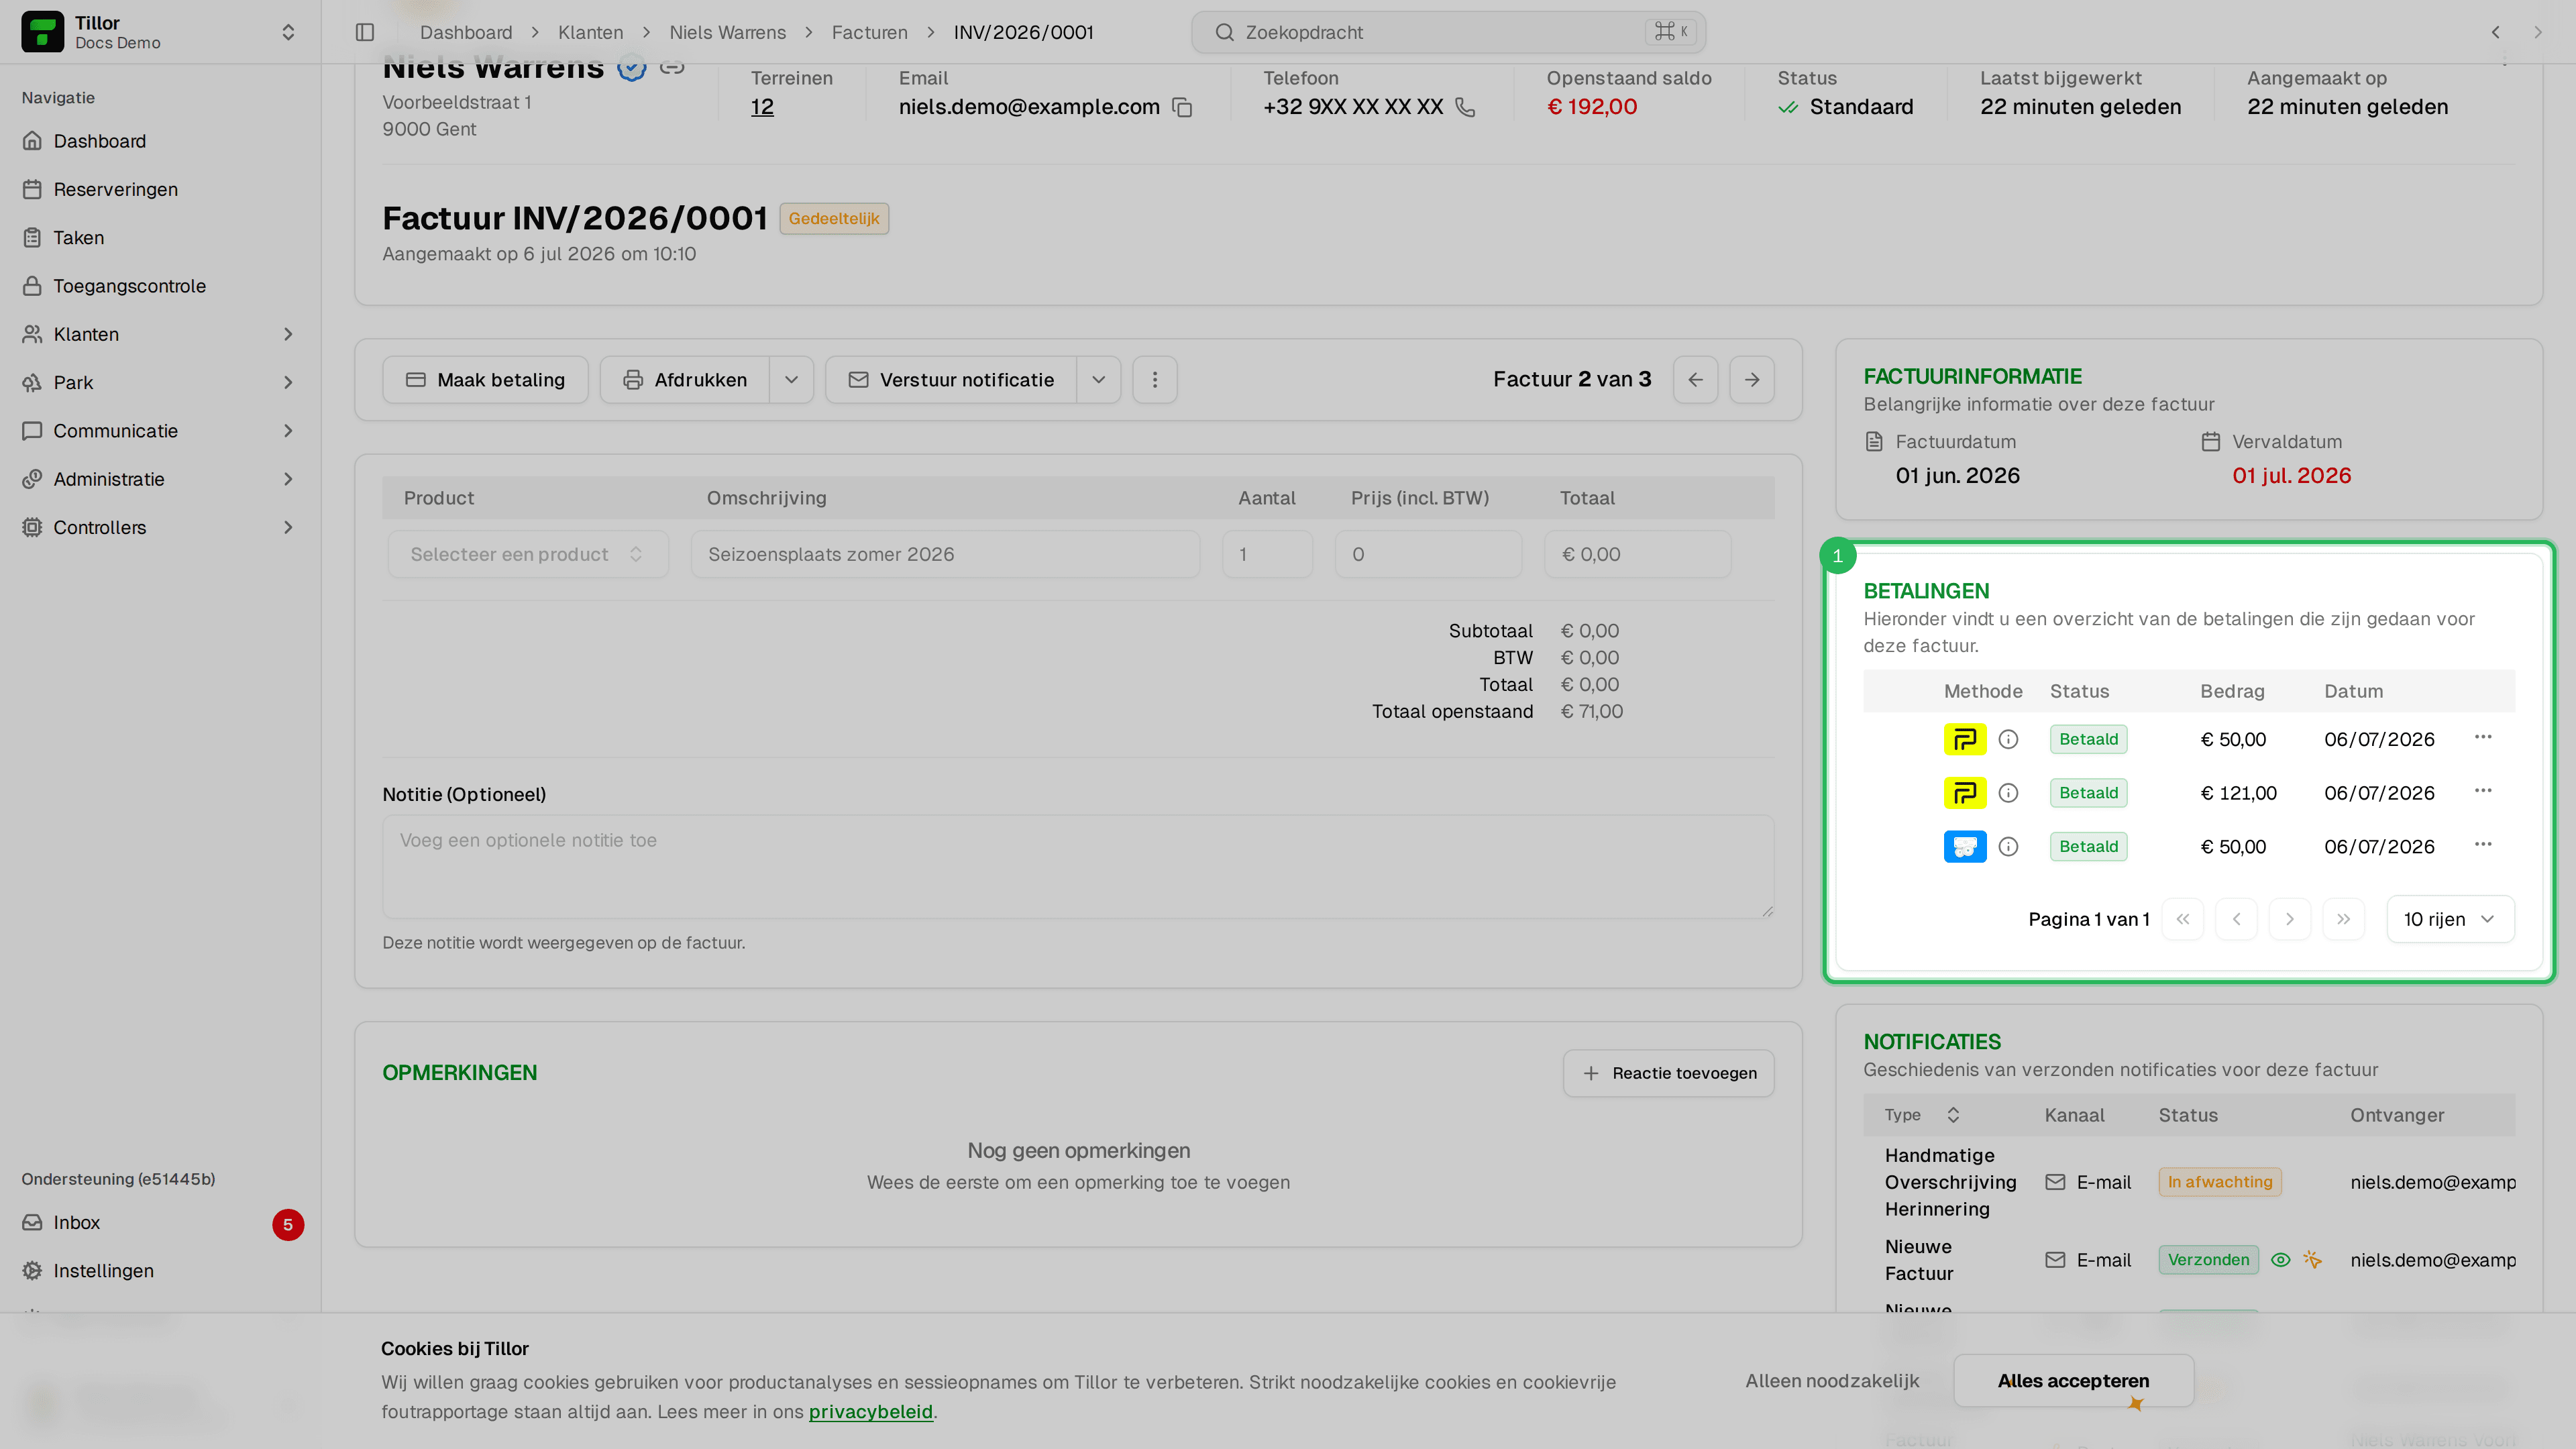Go to next payments page
Viewport: 2576px width, 1449px height.
tap(2290, 919)
